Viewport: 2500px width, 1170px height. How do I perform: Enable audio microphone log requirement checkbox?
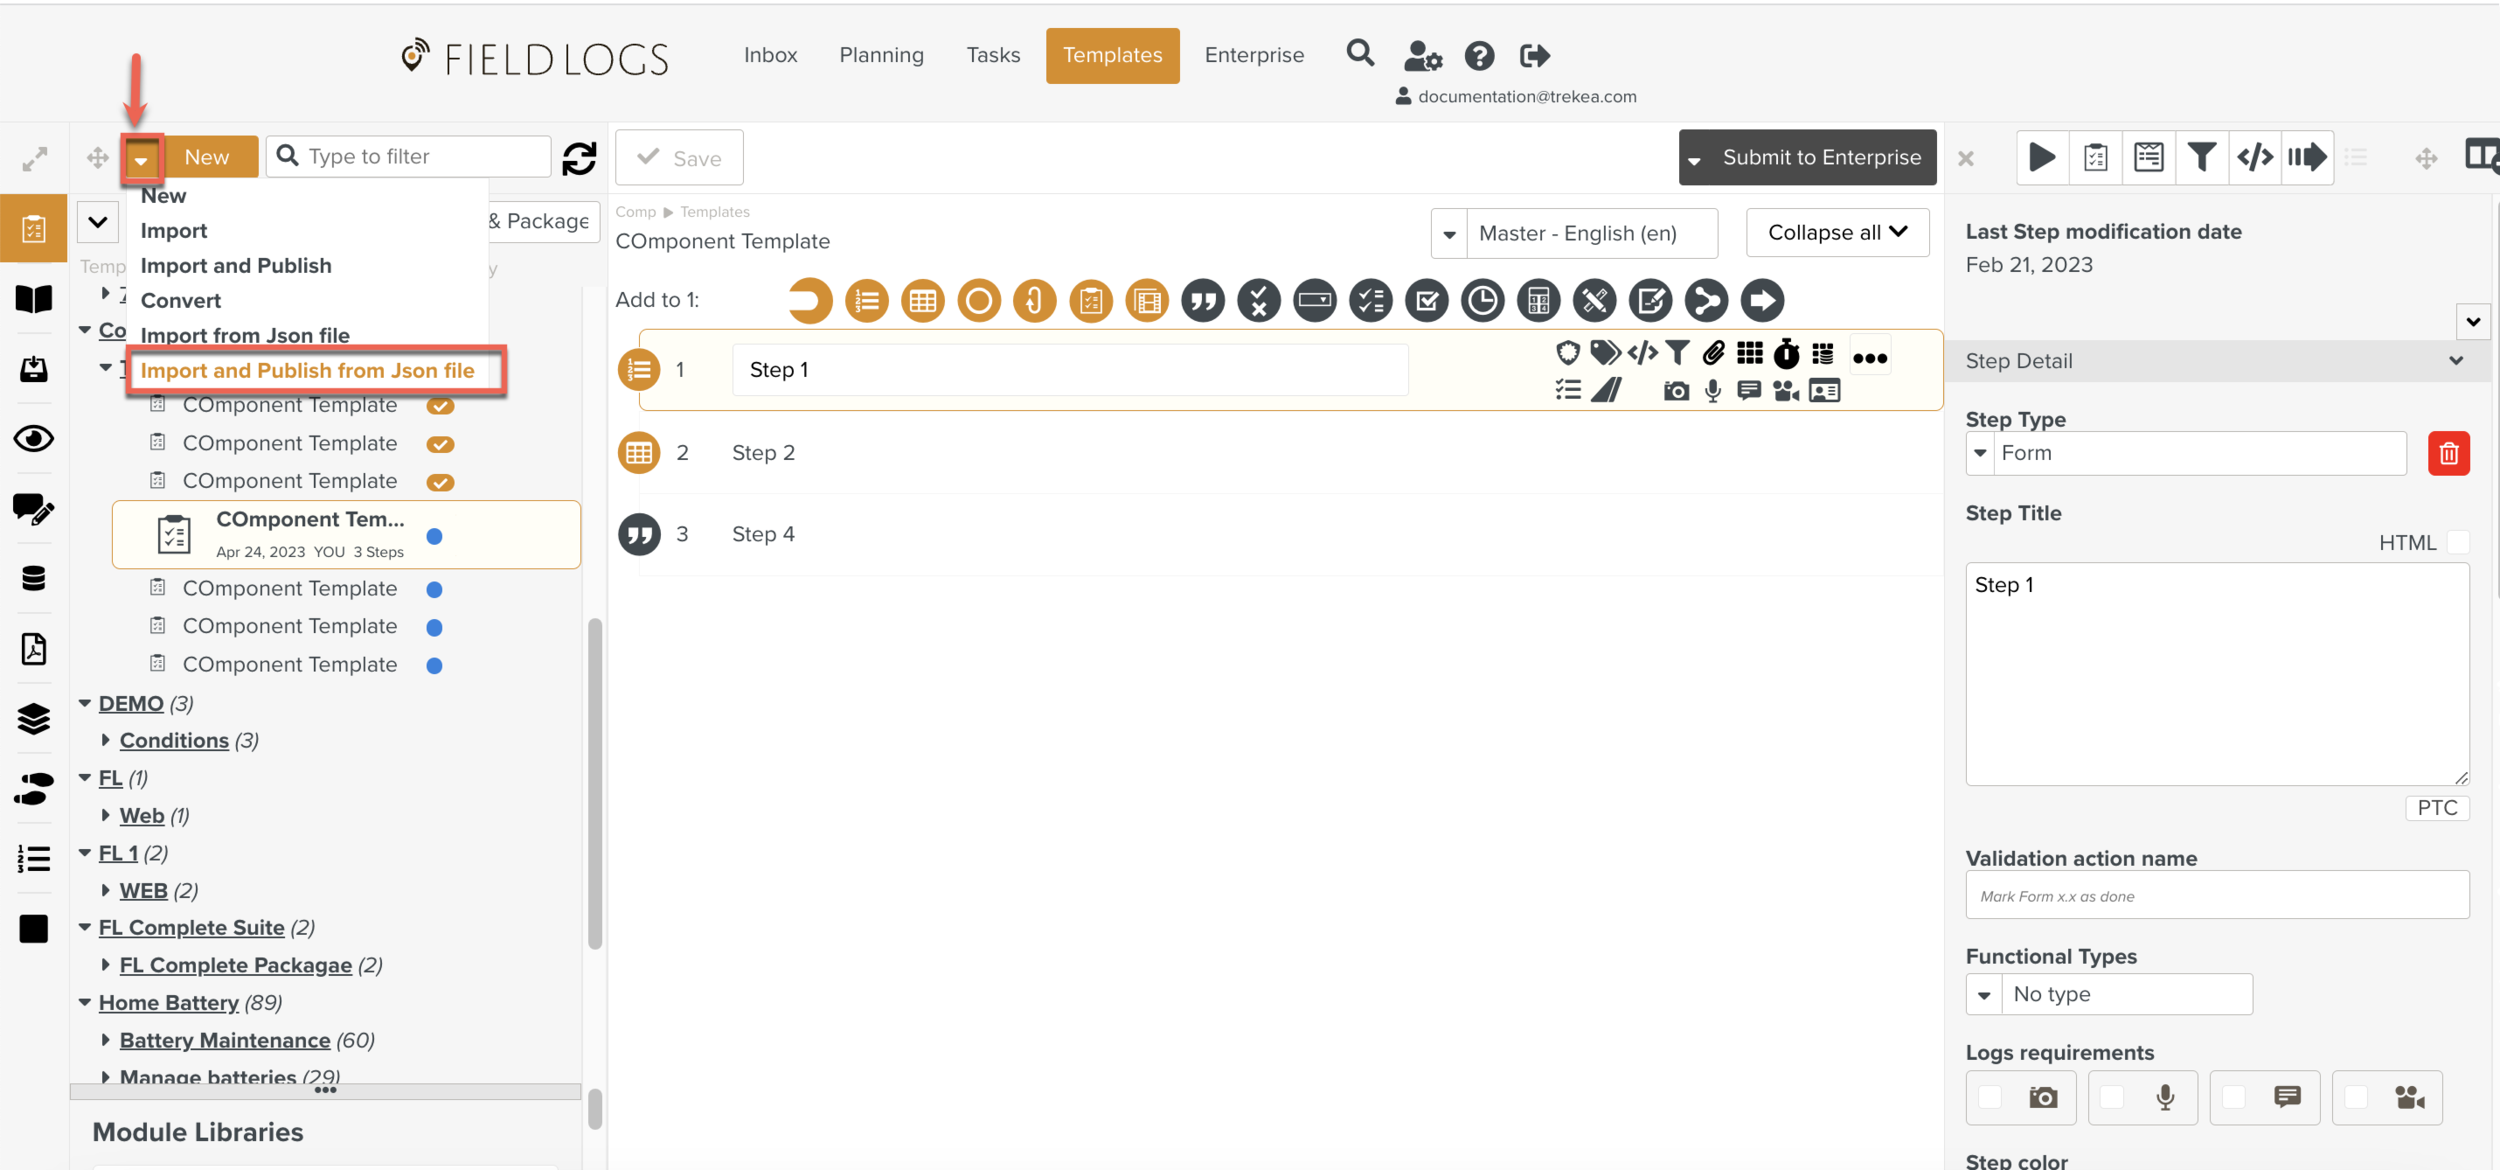pyautogui.click(x=2112, y=1097)
